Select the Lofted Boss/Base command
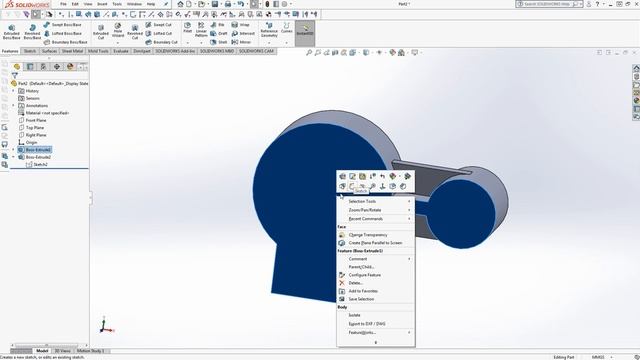Image resolution: width=640 pixels, height=360 pixels. pyautogui.click(x=63, y=33)
